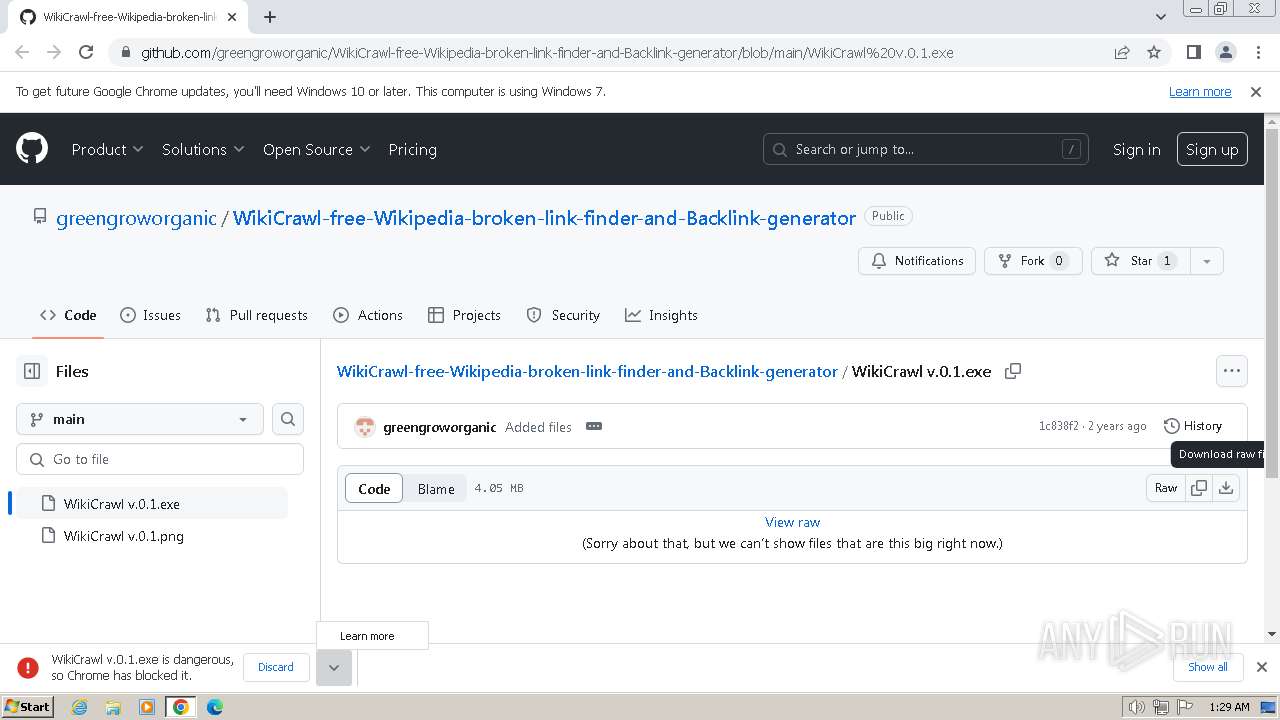Expand the Solutions menu
The width and height of the screenshot is (1280, 720).
(x=203, y=149)
